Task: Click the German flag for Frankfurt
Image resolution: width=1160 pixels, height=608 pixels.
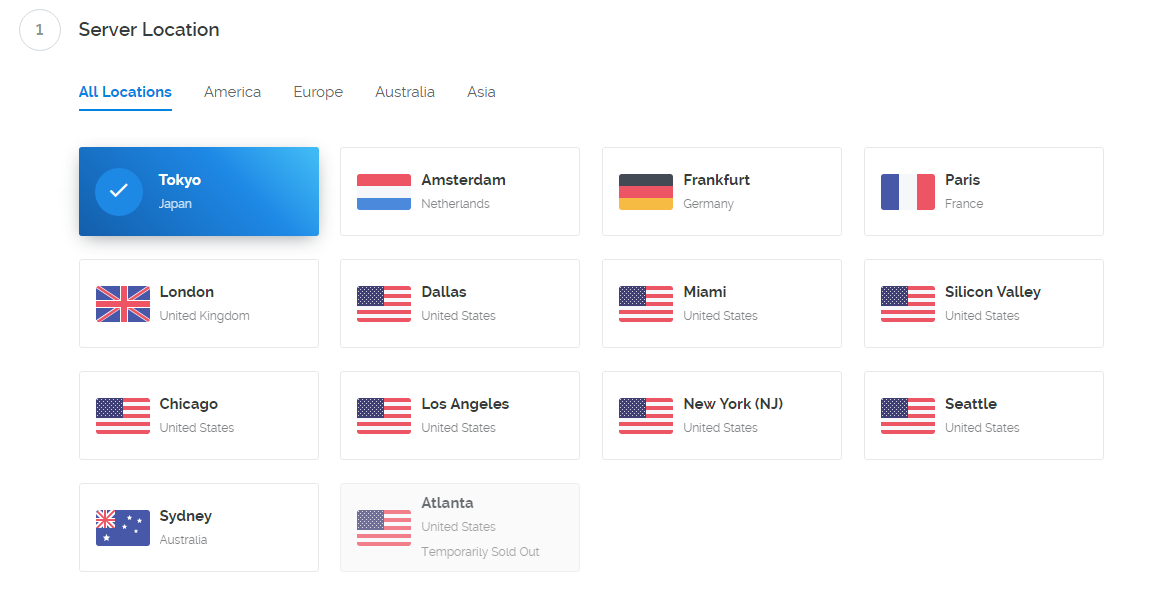Action: tap(646, 192)
